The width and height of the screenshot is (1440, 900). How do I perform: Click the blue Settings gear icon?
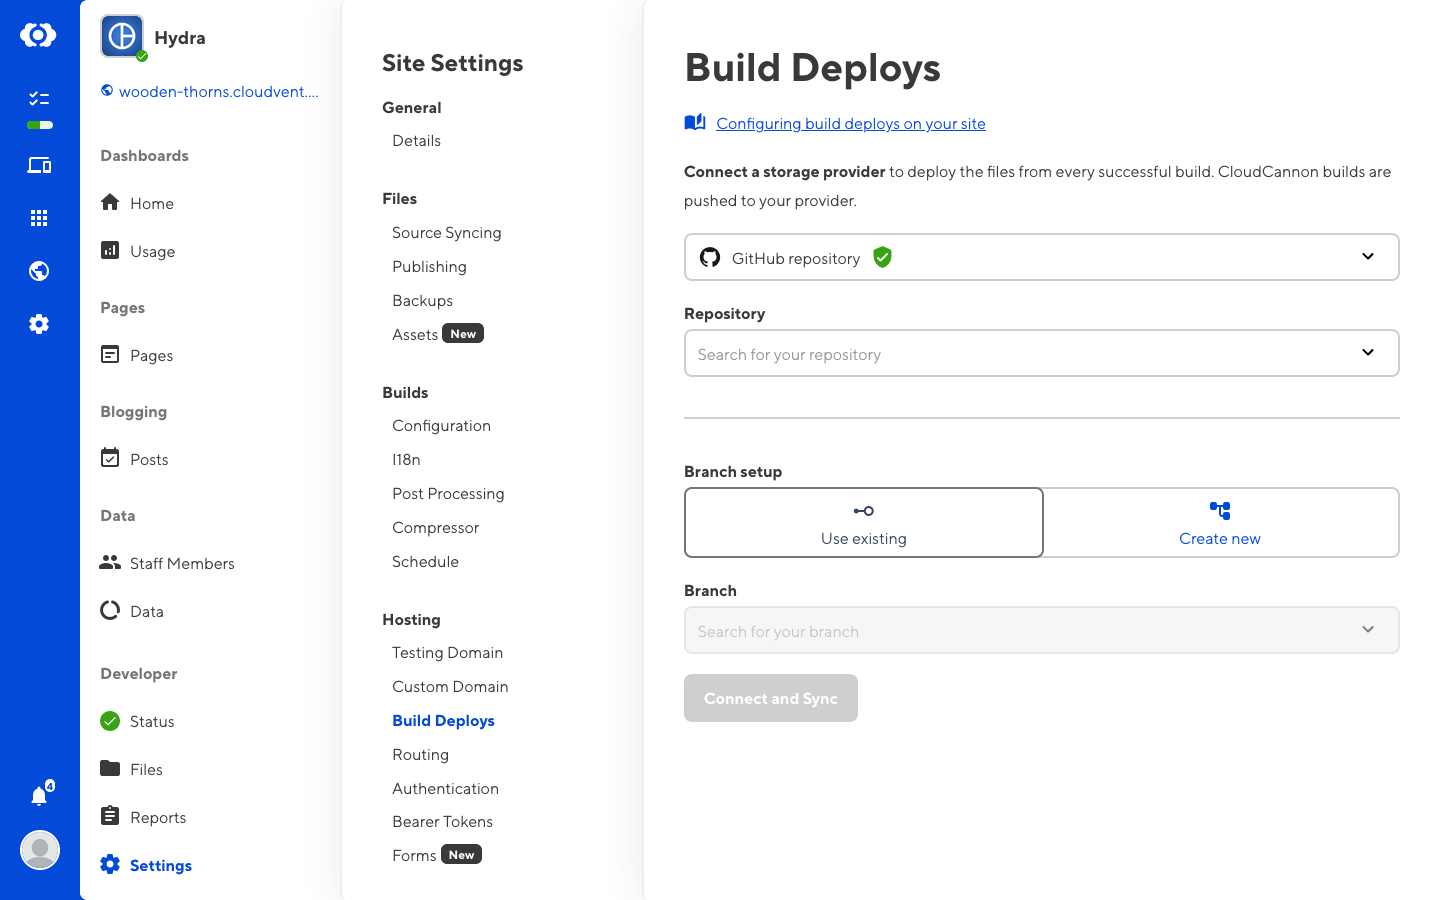pos(110,864)
